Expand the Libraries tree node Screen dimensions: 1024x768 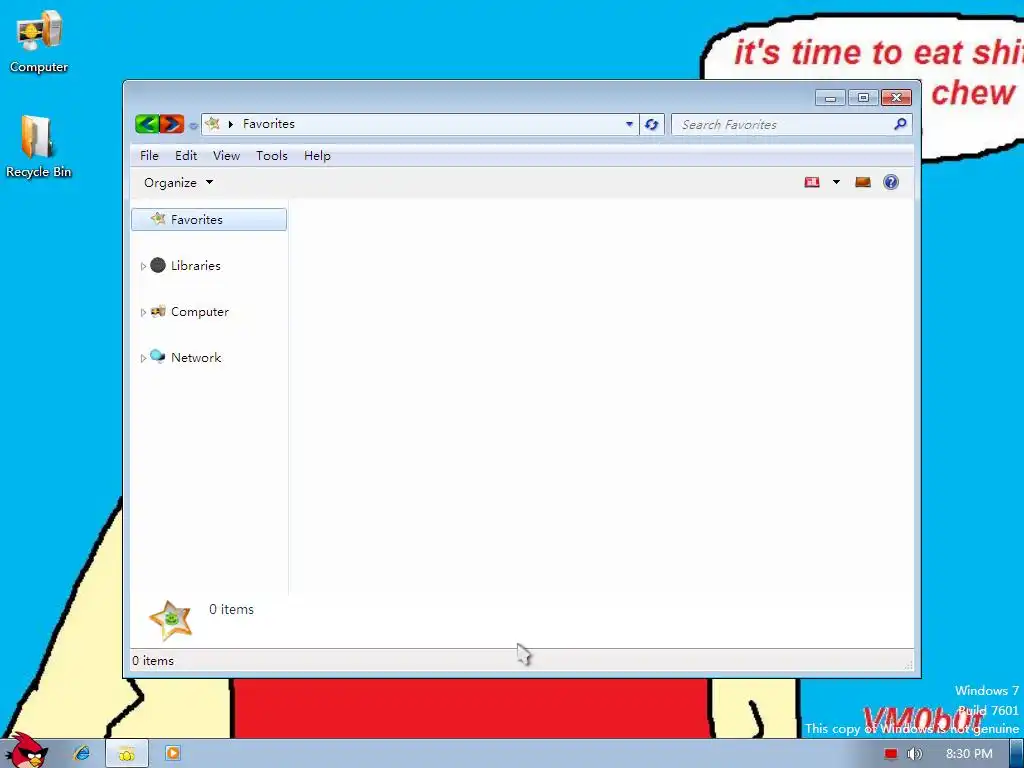tap(143, 266)
